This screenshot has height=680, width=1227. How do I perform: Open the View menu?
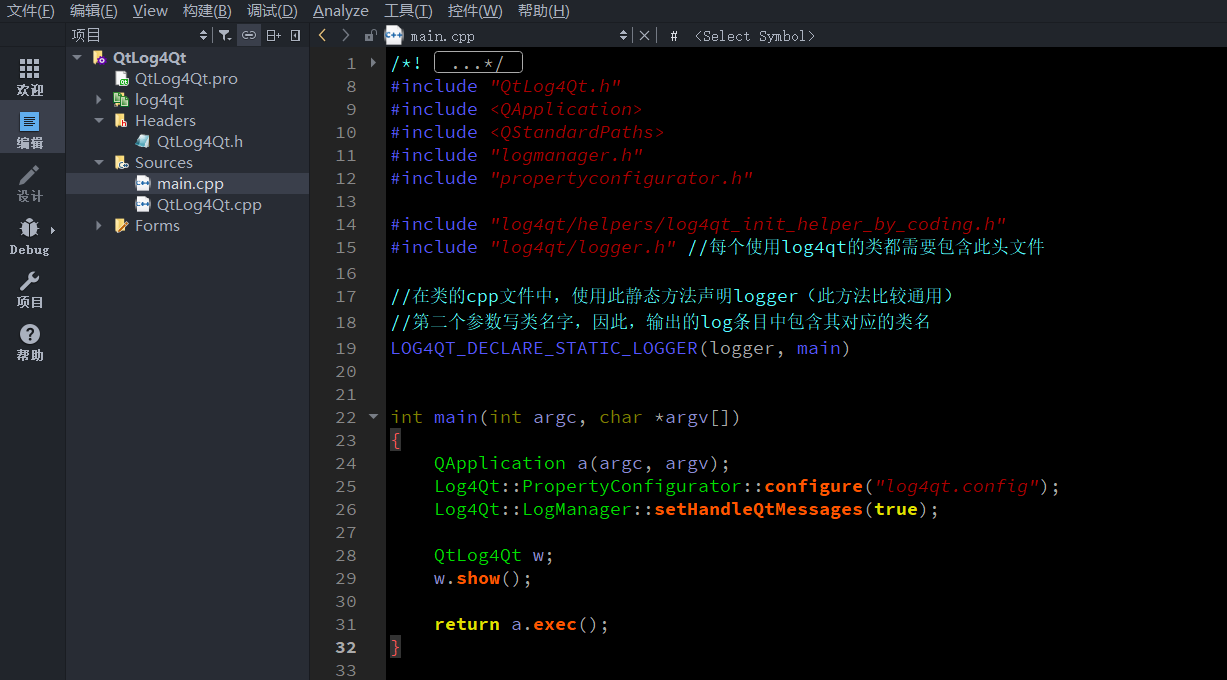coord(150,11)
